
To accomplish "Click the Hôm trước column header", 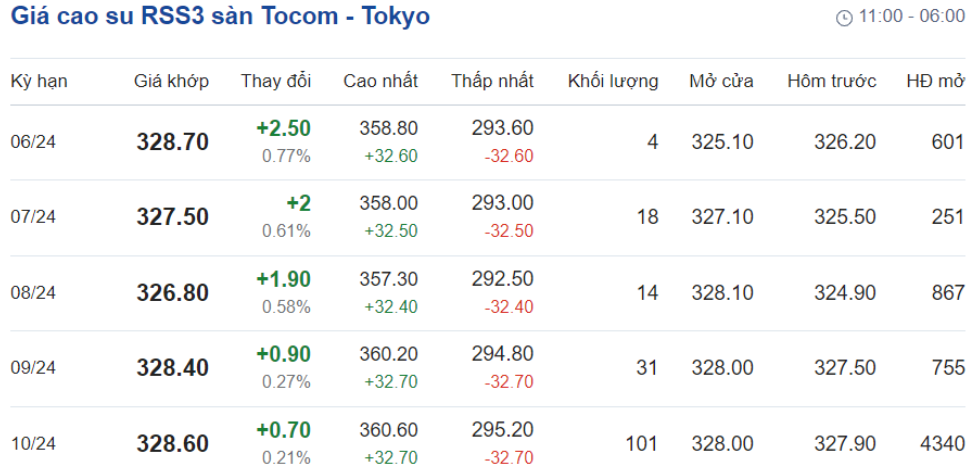I will 832,81.
